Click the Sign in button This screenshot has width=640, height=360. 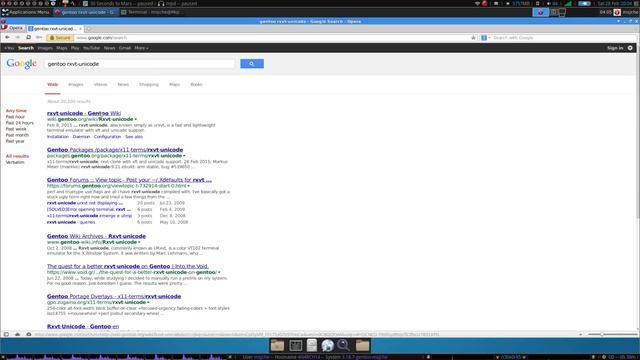click(615, 48)
